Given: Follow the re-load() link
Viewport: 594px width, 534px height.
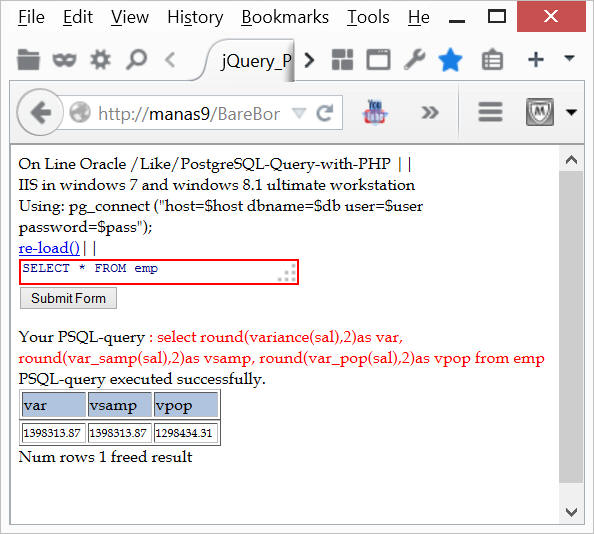Looking at the screenshot, I should point(49,248).
